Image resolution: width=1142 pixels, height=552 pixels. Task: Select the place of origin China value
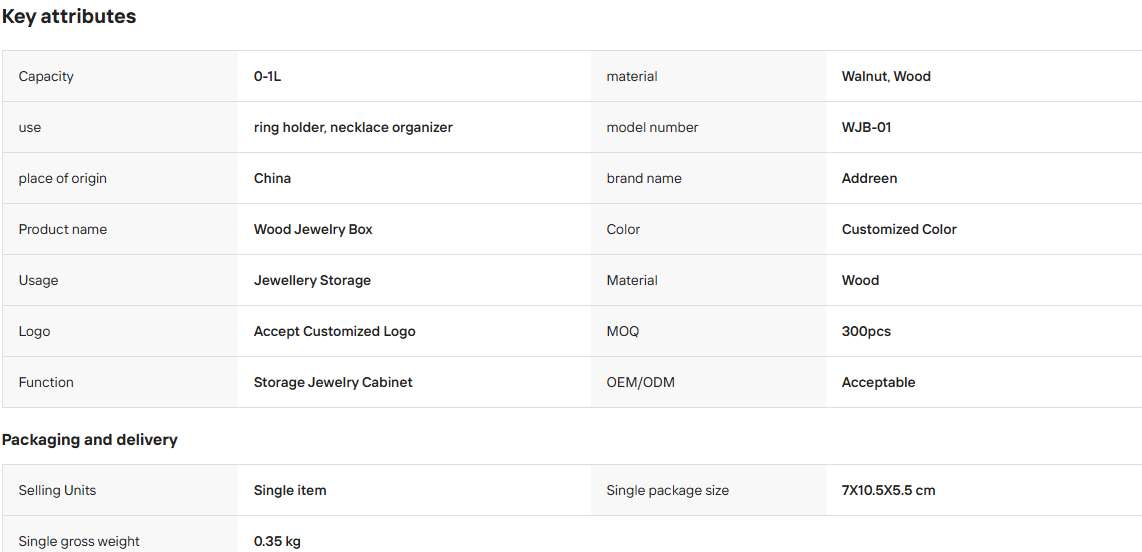(272, 178)
